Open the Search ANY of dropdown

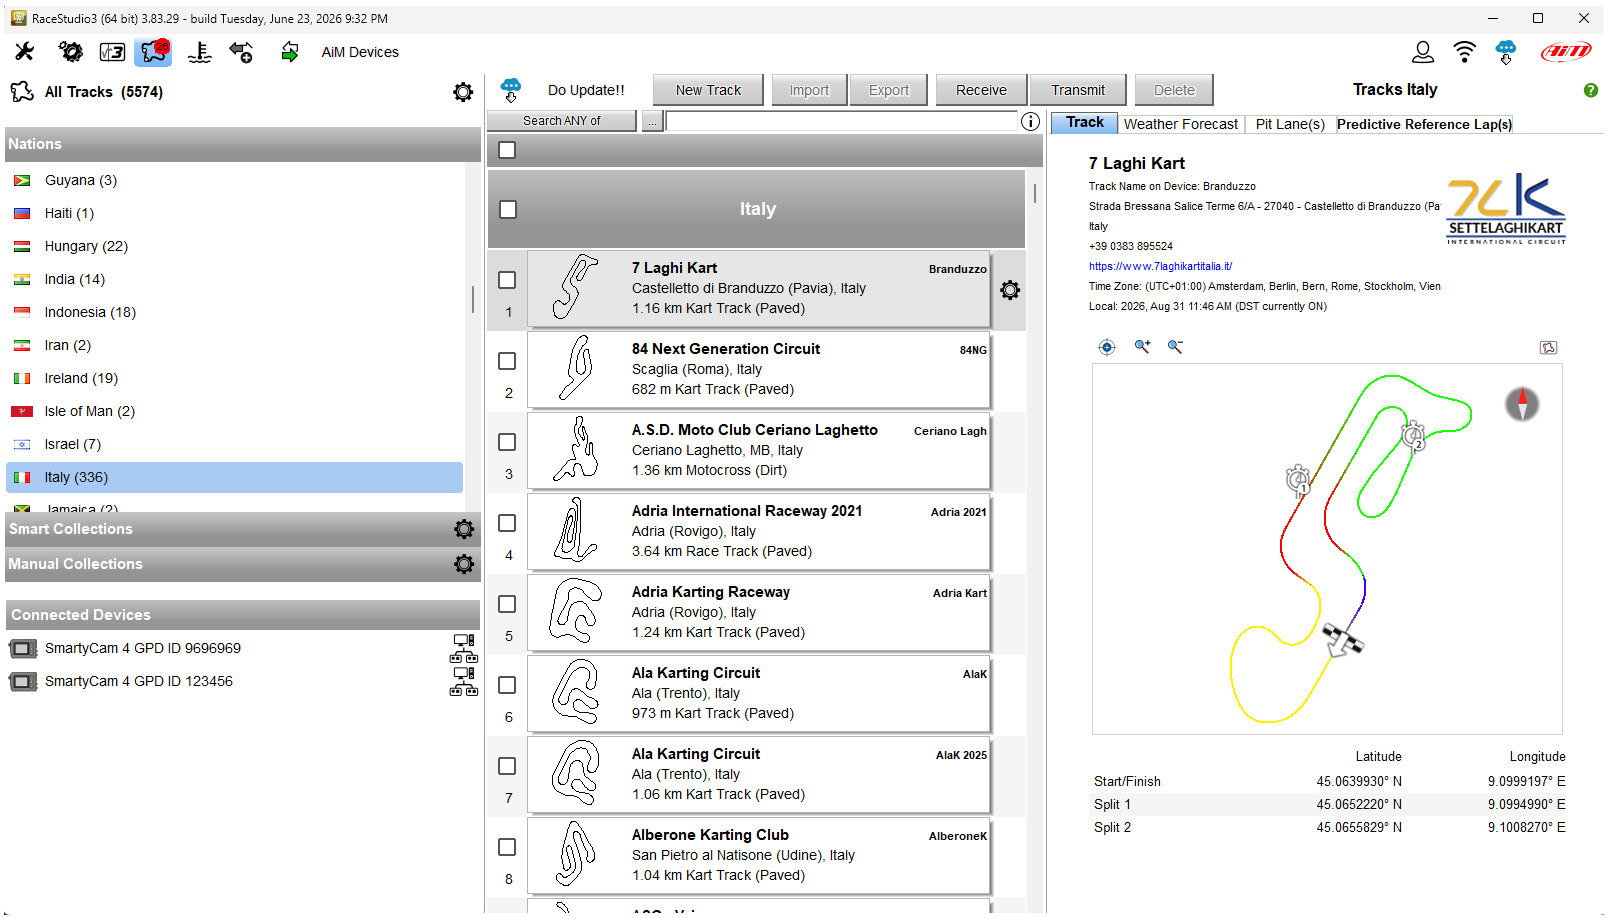(562, 121)
